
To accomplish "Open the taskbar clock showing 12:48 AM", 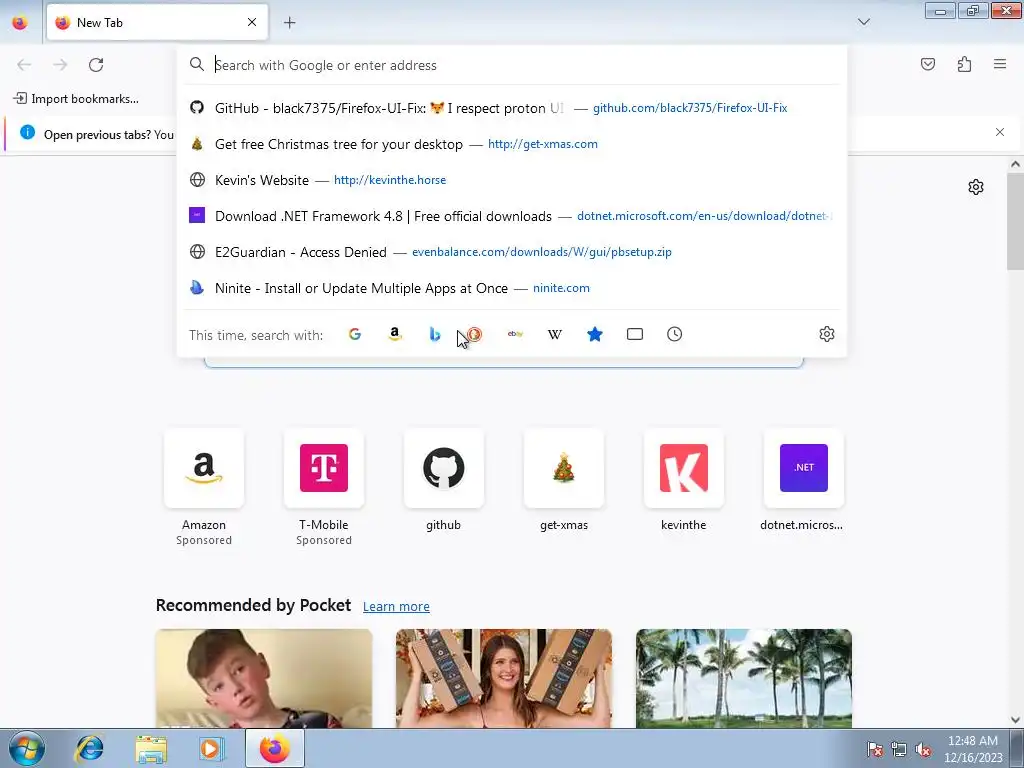I will click(x=973, y=749).
